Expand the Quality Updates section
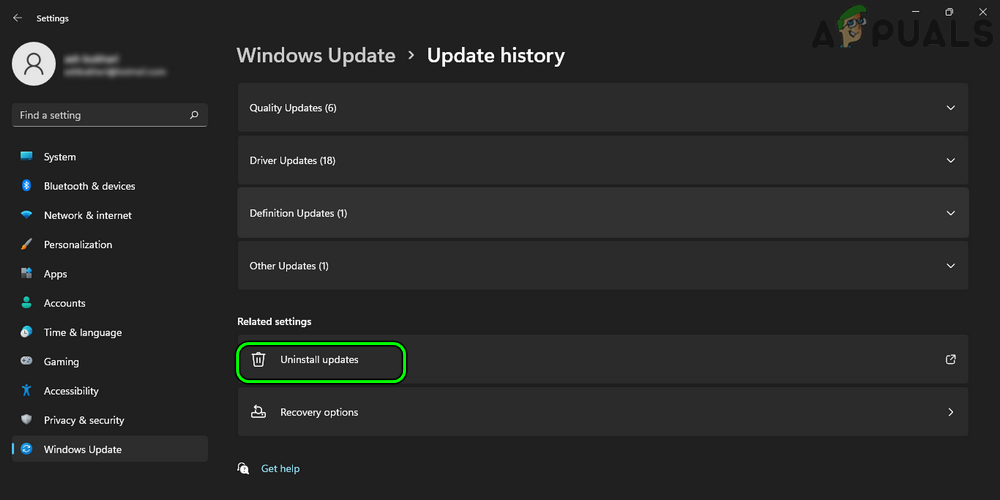This screenshot has height=500, width=1000. pos(950,108)
